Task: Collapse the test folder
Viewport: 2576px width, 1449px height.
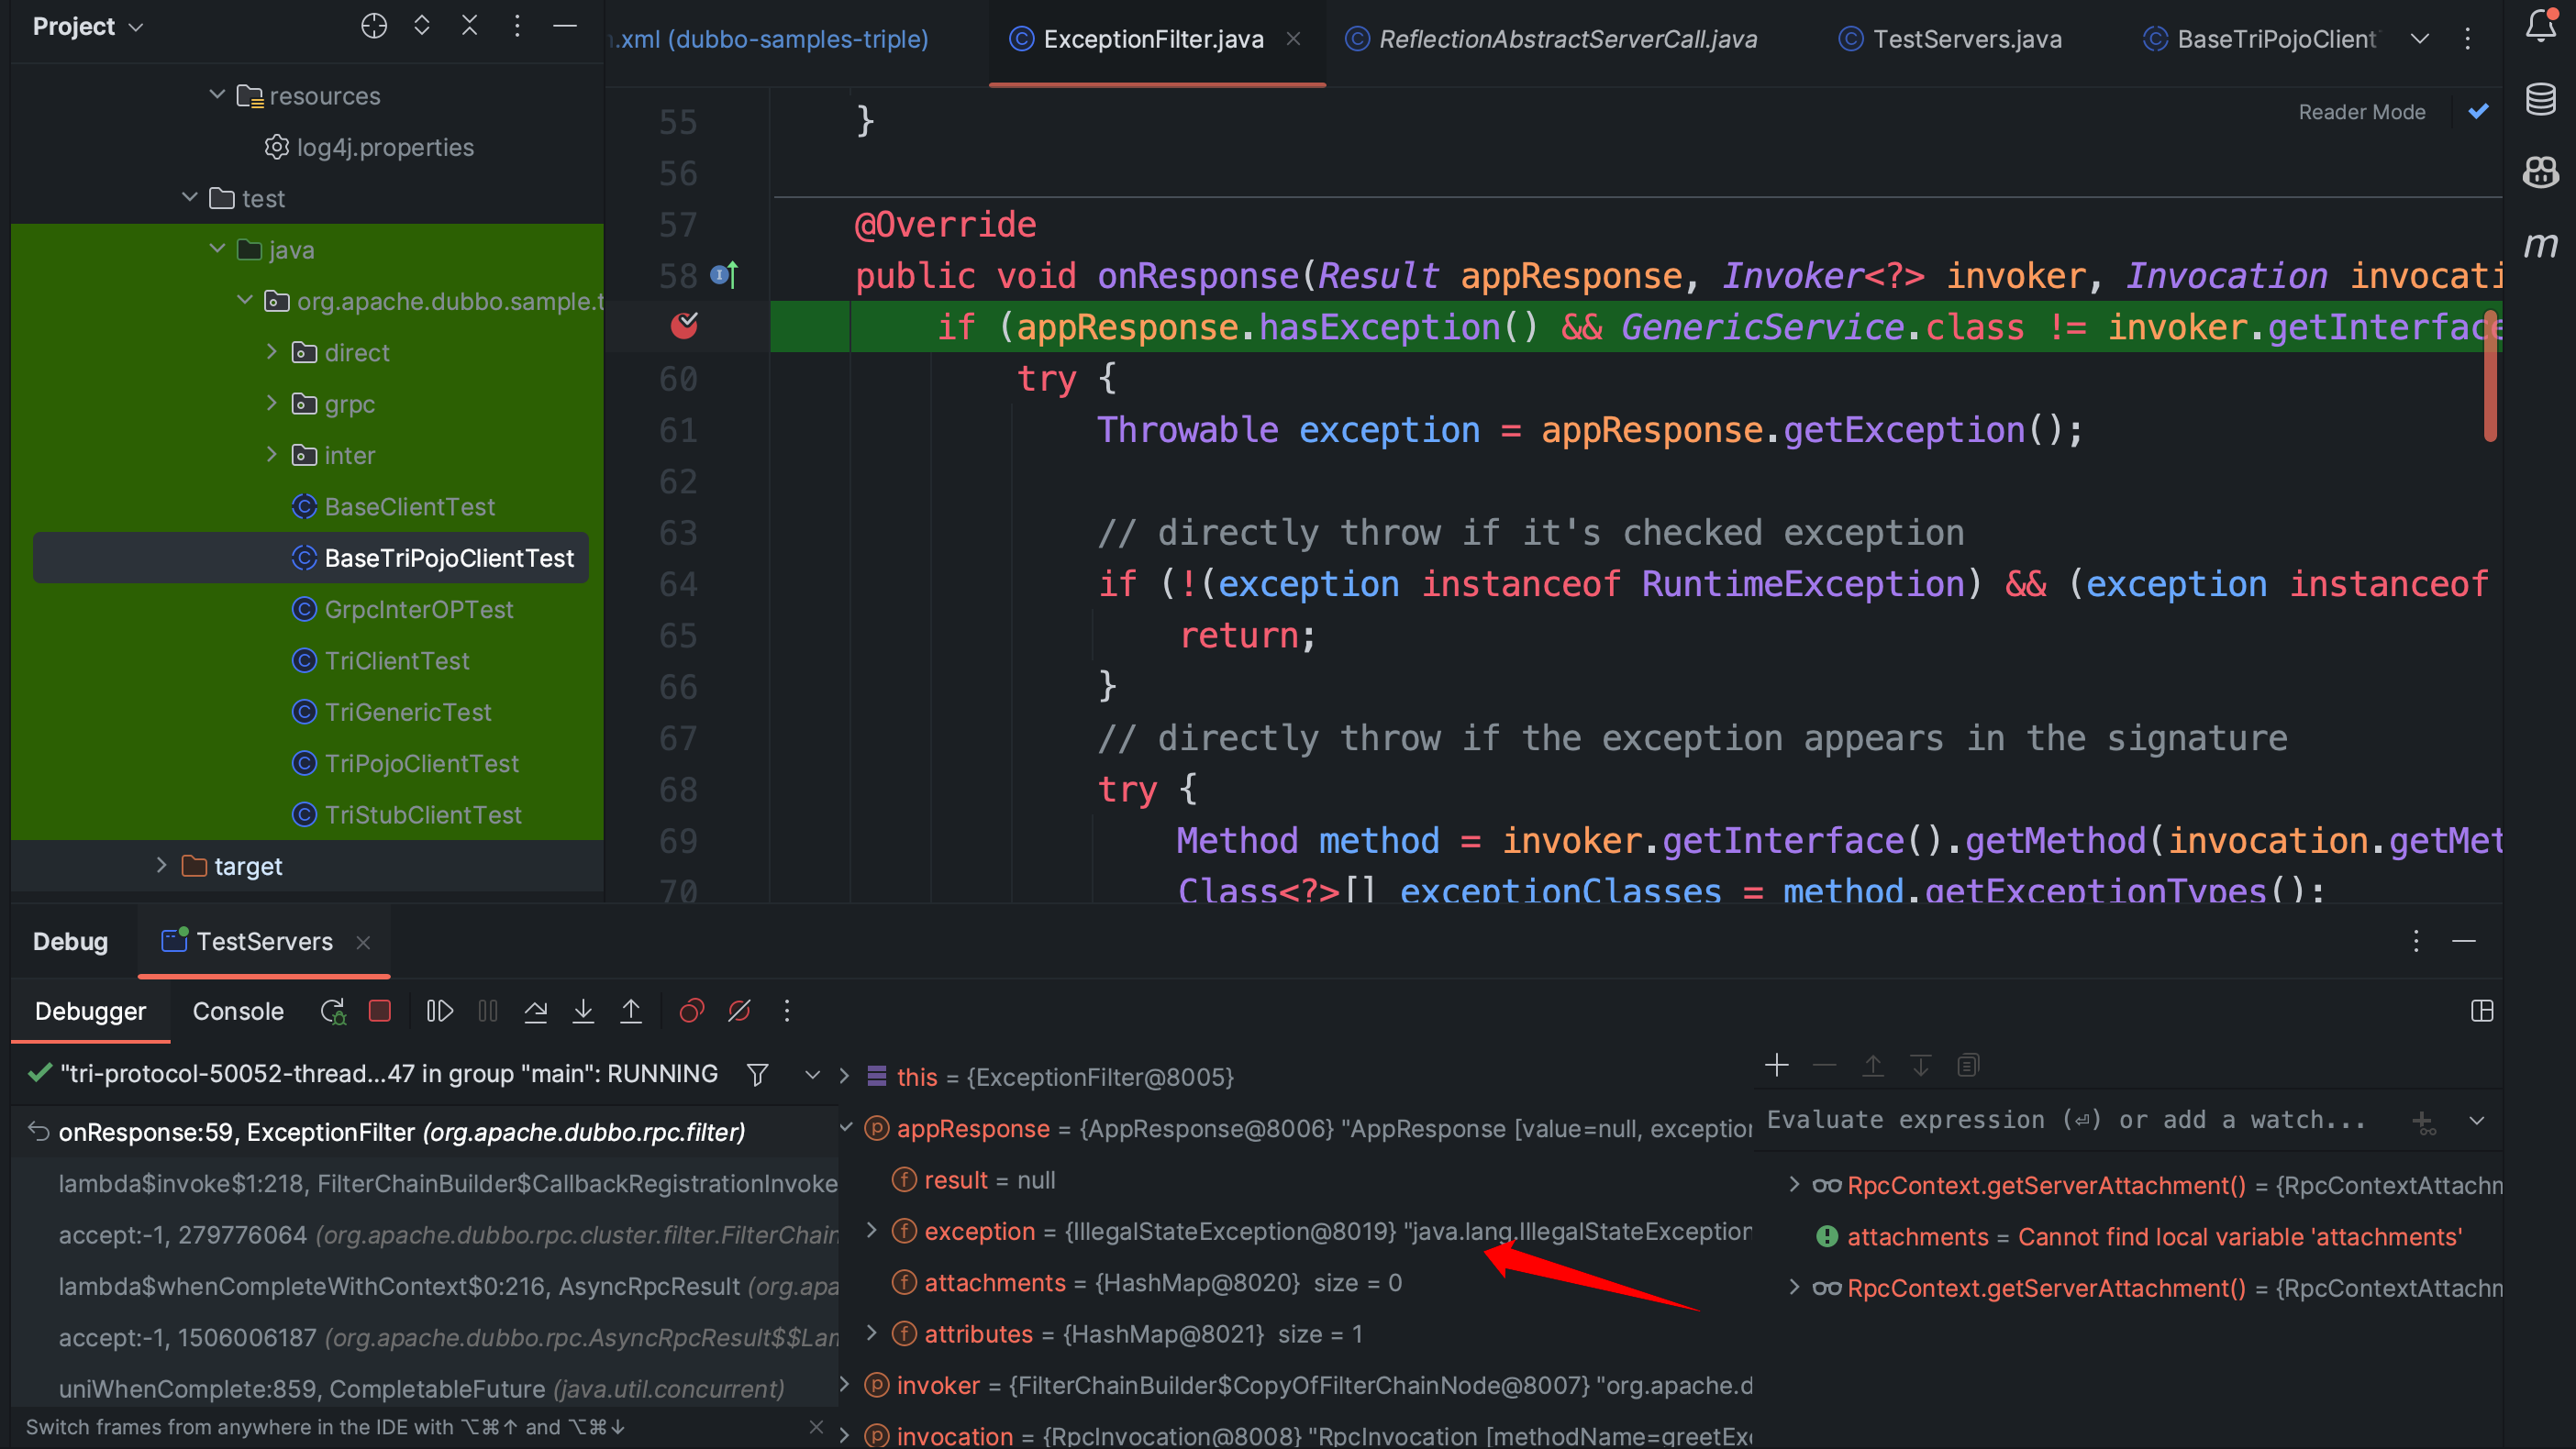Action: [190, 197]
